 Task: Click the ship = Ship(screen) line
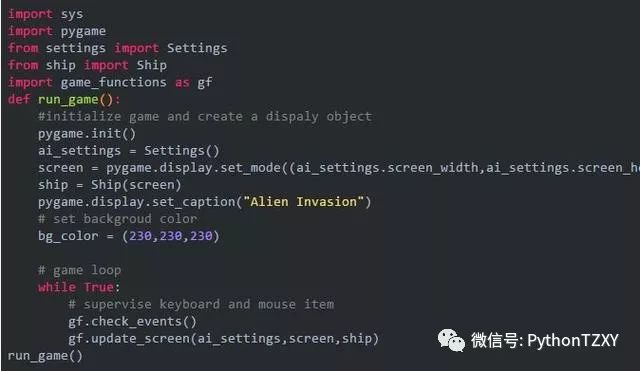(109, 185)
